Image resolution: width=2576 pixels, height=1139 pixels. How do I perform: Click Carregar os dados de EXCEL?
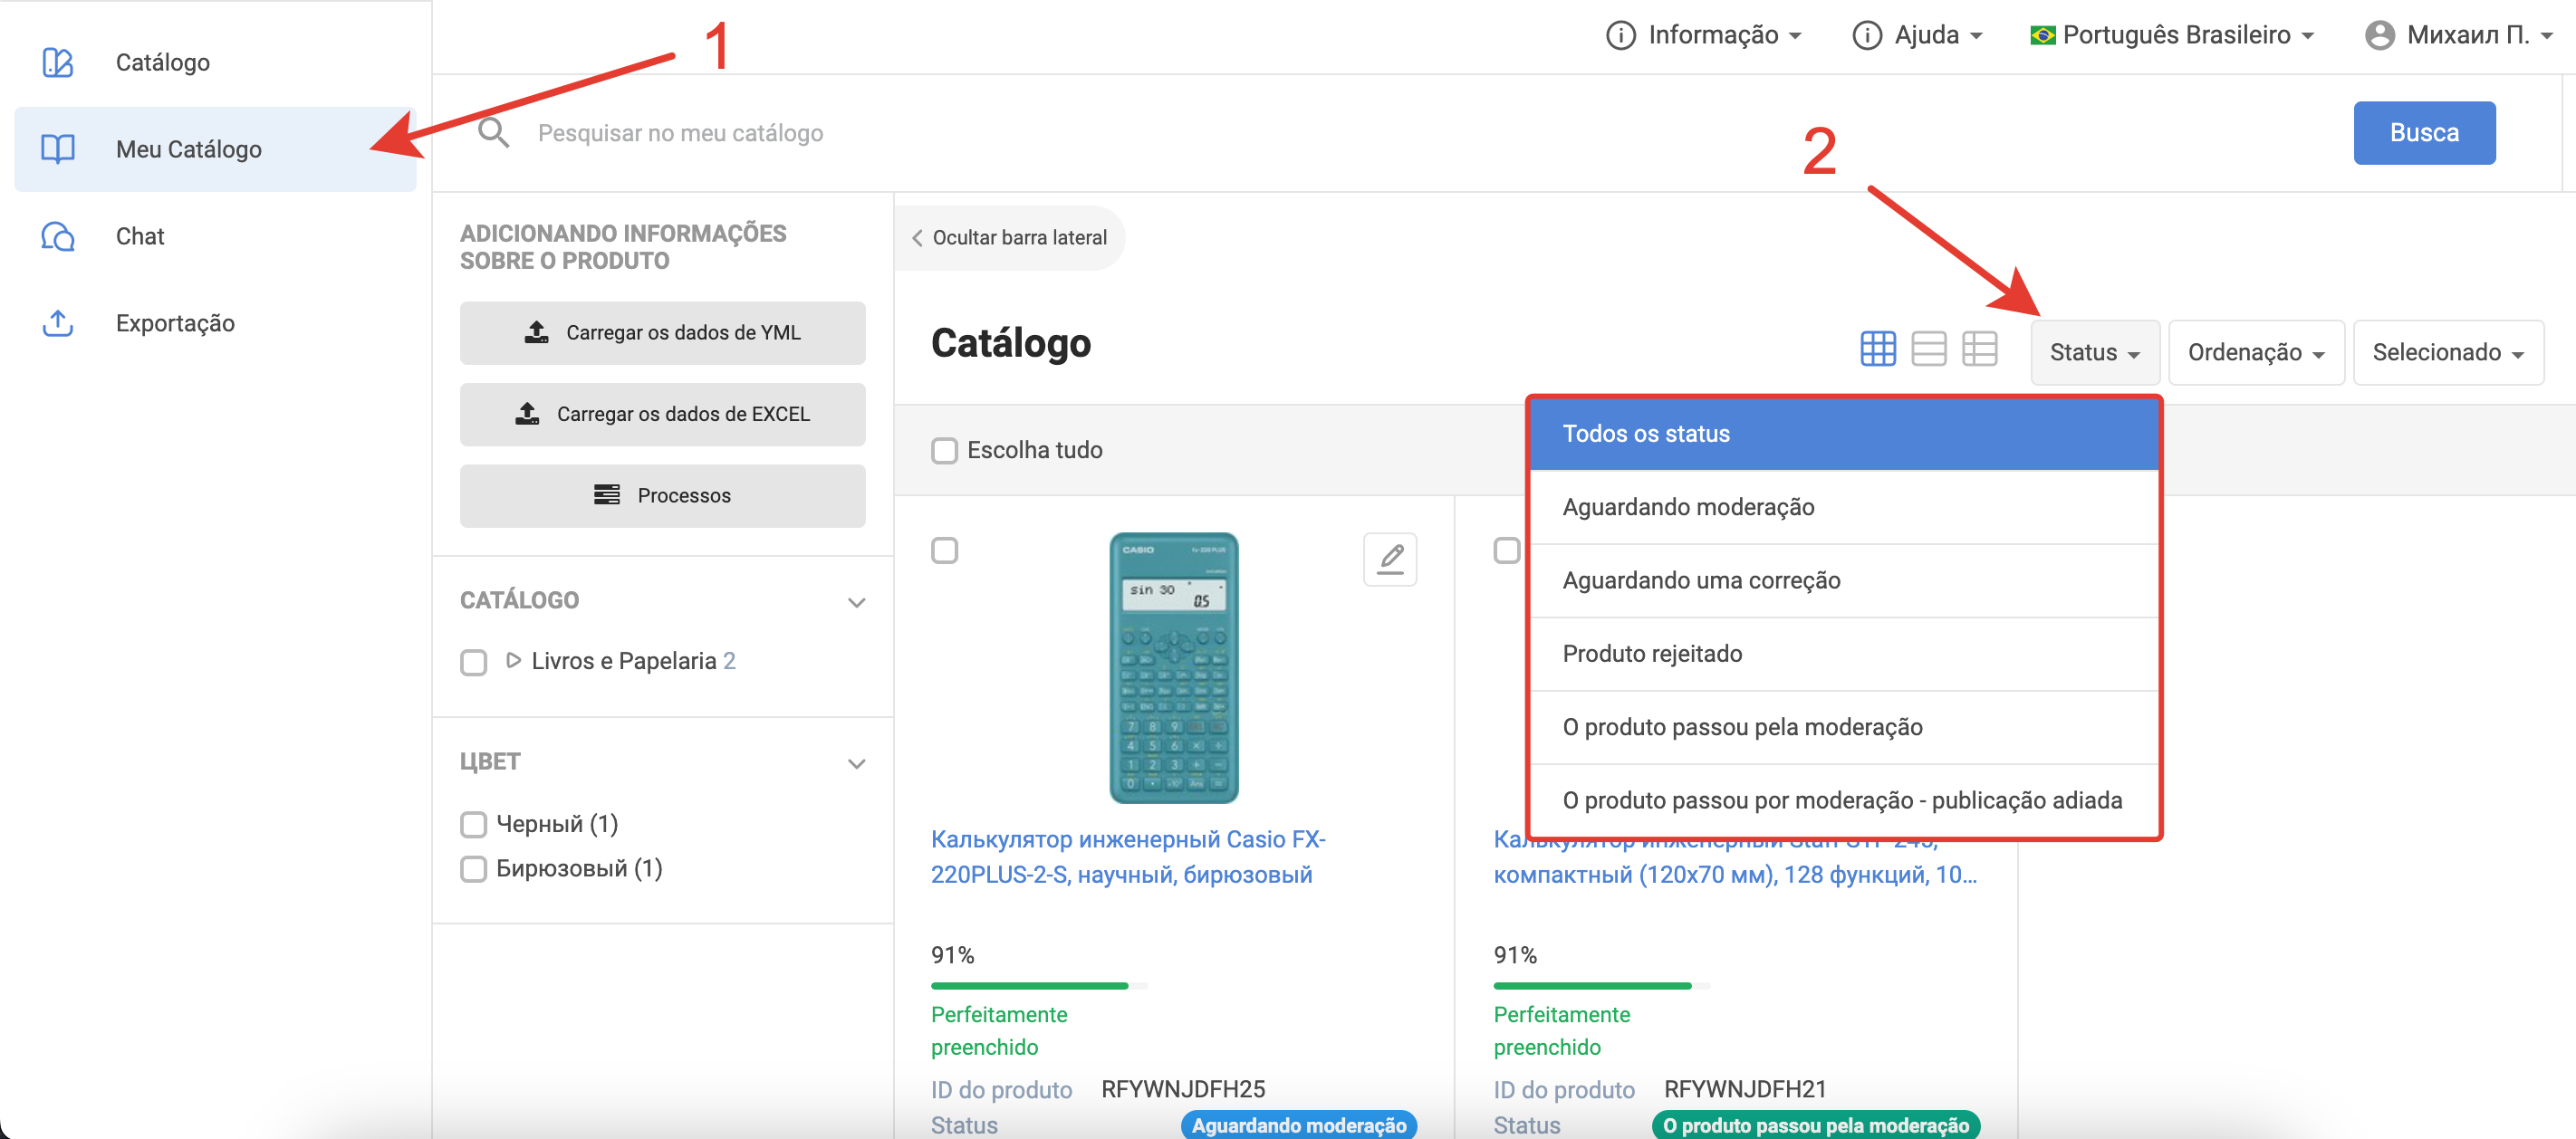[662, 414]
